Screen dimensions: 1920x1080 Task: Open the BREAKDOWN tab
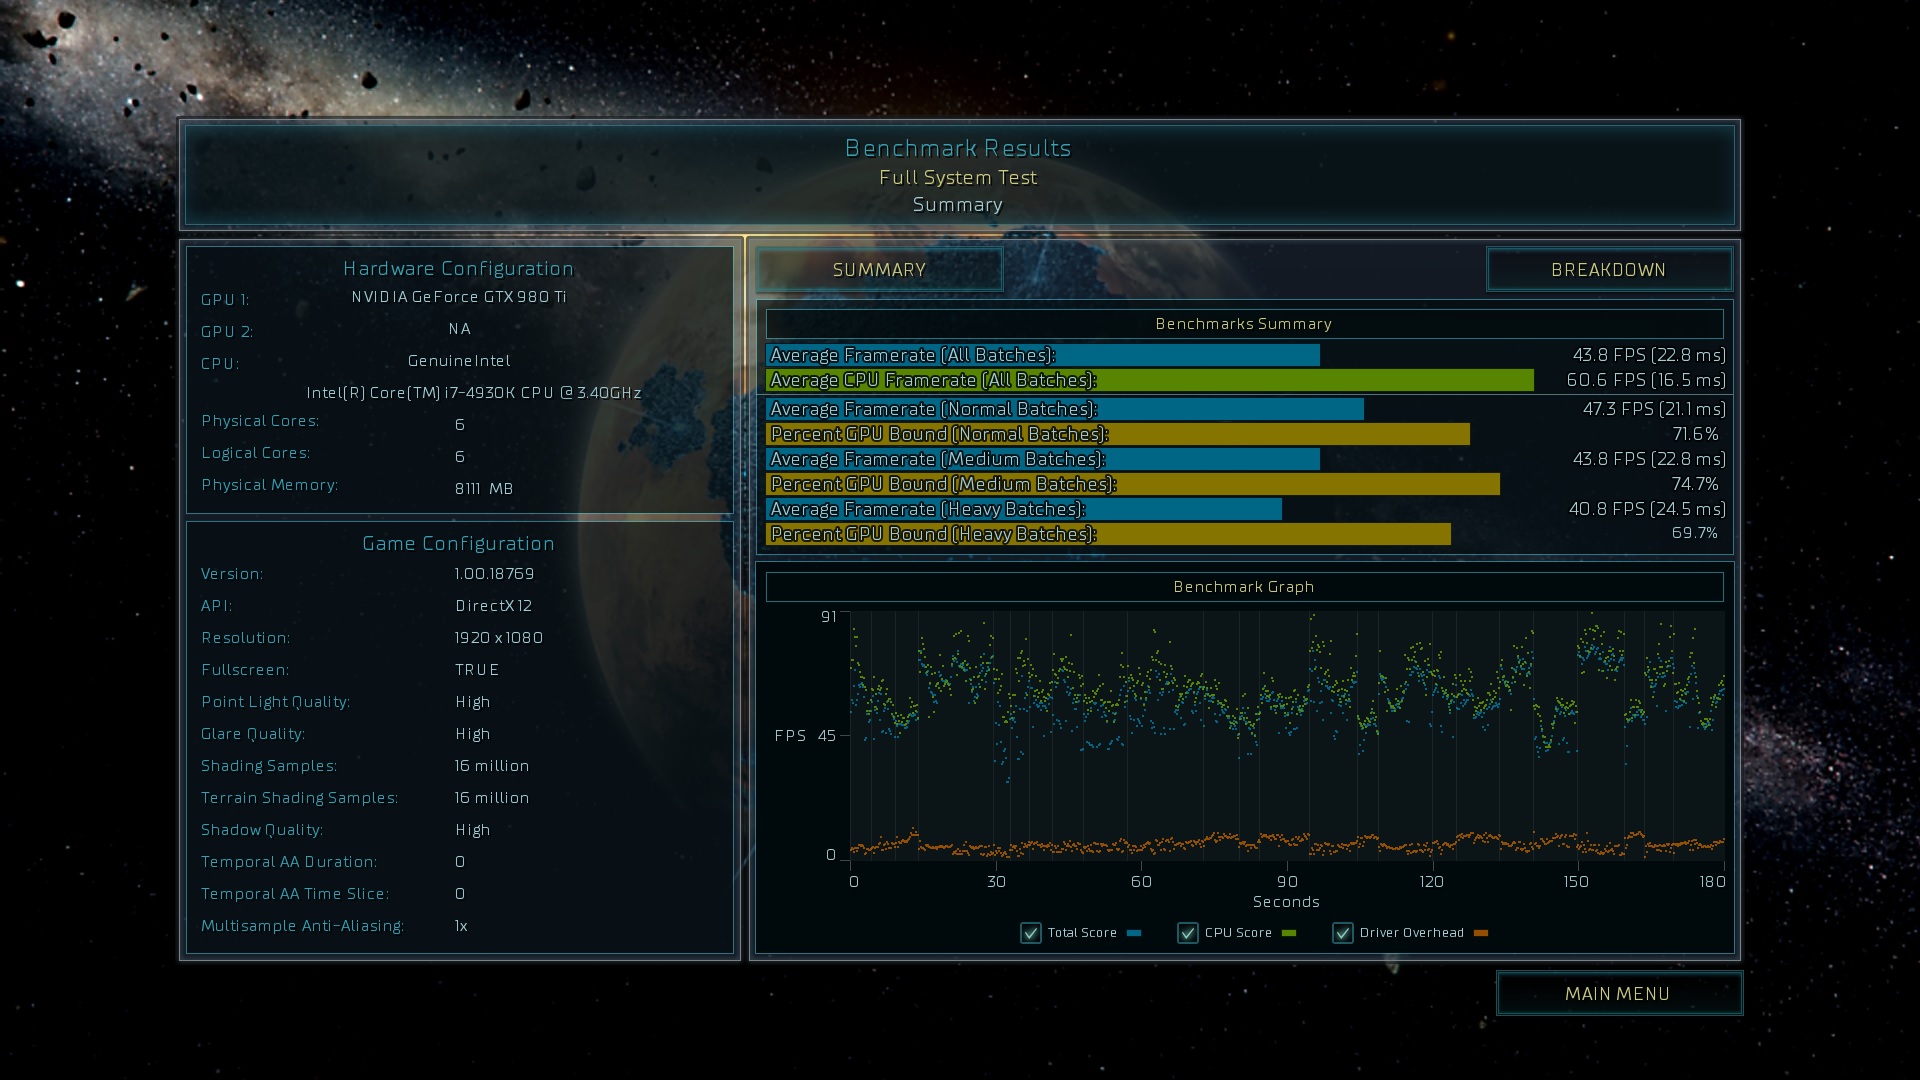point(1608,270)
